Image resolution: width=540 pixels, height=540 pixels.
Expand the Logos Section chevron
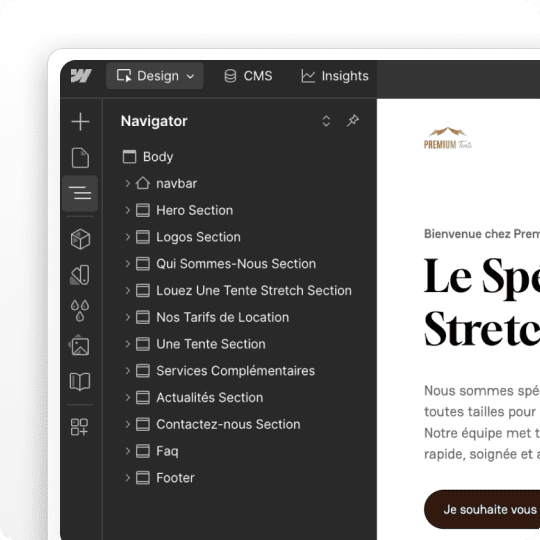tap(127, 237)
